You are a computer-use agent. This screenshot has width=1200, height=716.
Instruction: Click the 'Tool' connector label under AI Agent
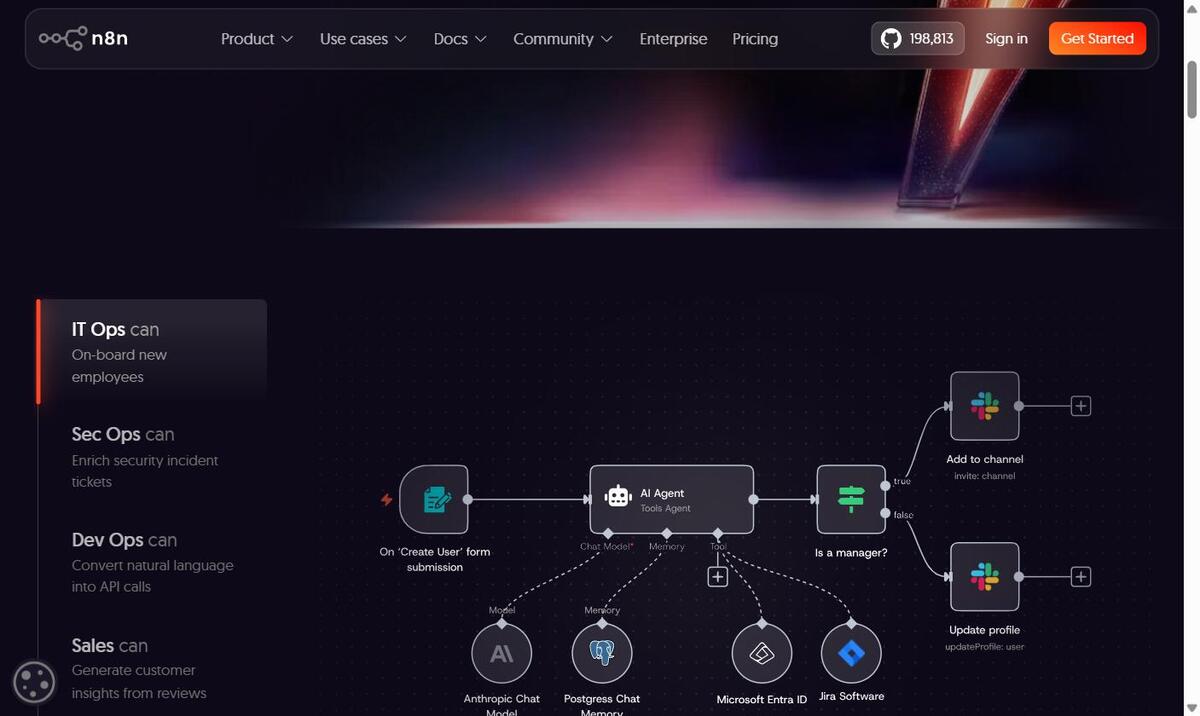point(718,546)
